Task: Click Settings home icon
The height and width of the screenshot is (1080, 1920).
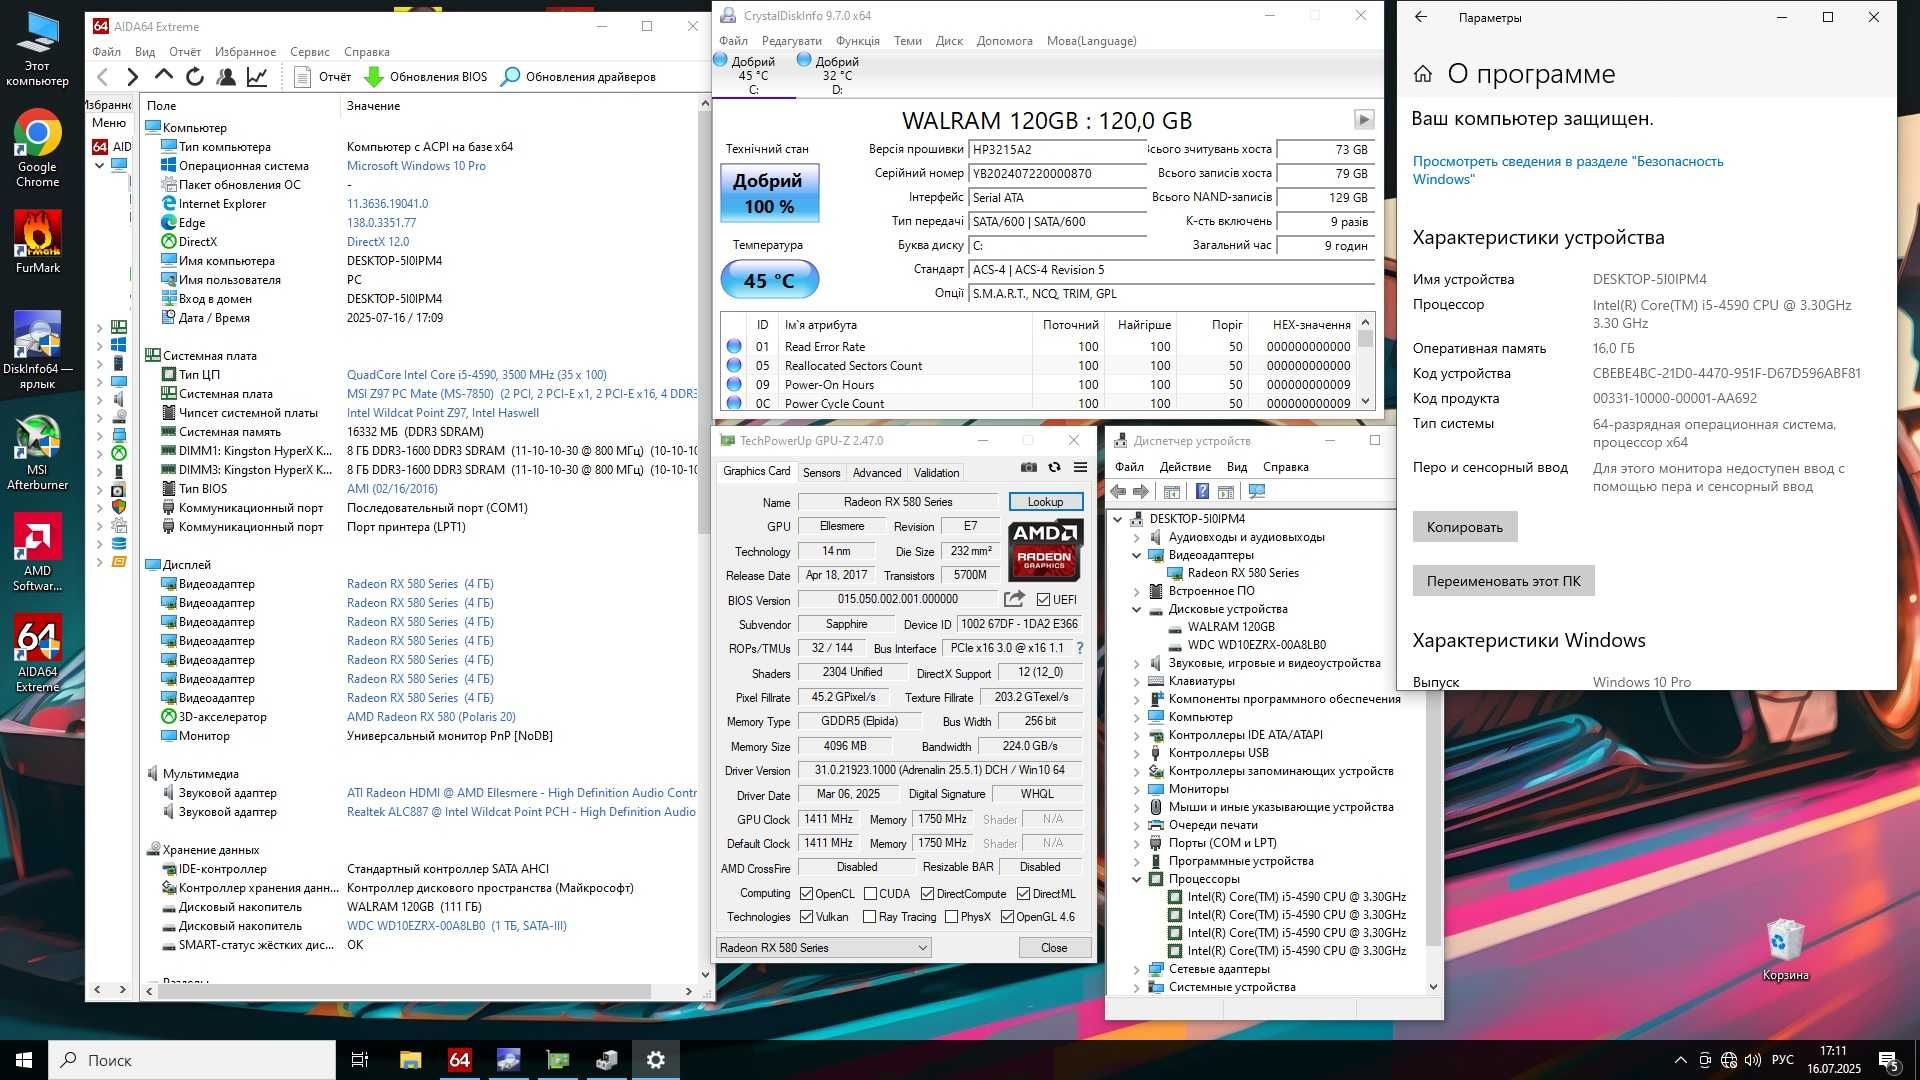Action: click(1423, 74)
